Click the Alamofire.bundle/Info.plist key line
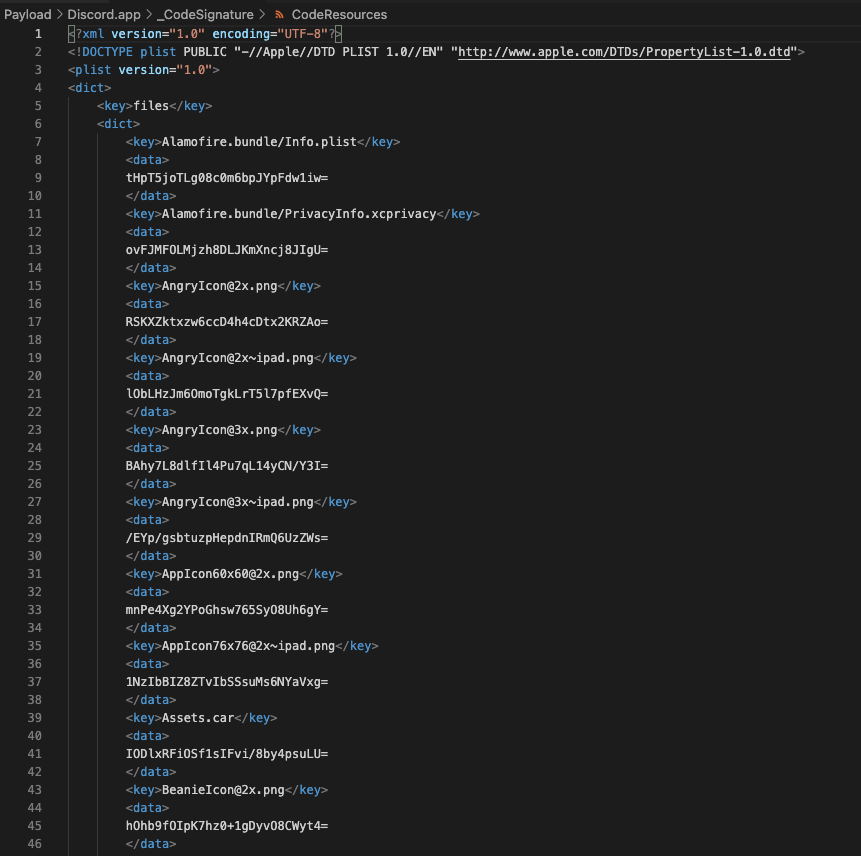Screen dimensions: 861x856 (262, 142)
